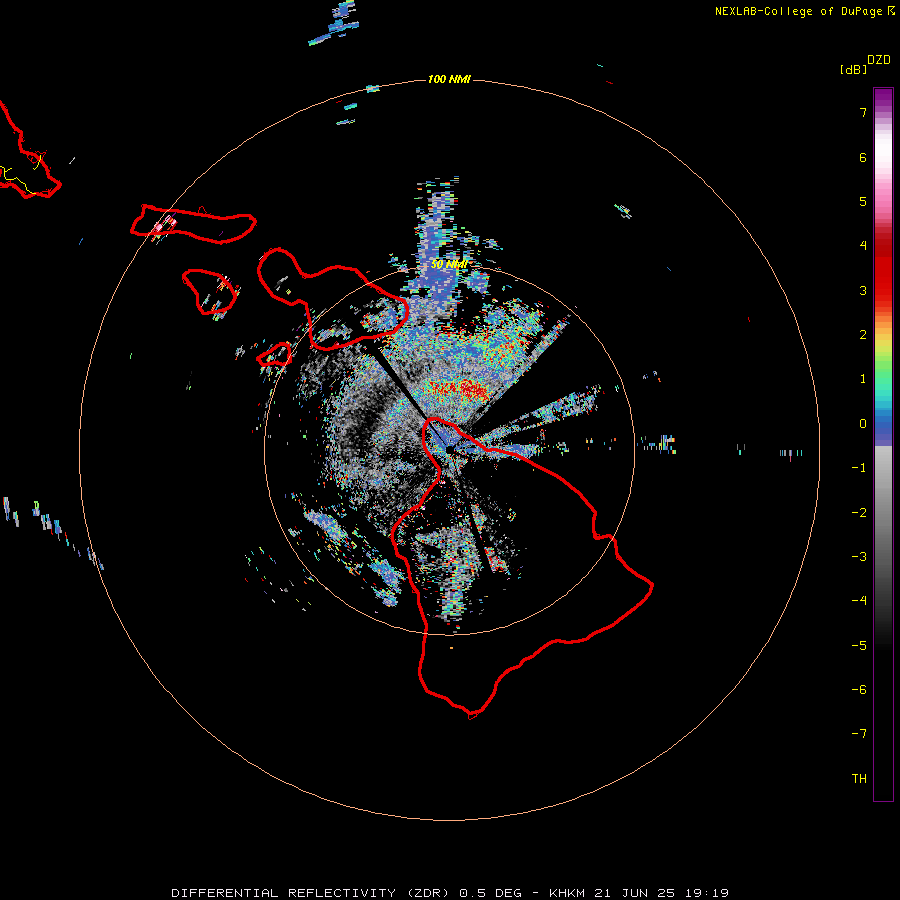
Task: Click the [dB] unit label
Action: click(x=853, y=69)
